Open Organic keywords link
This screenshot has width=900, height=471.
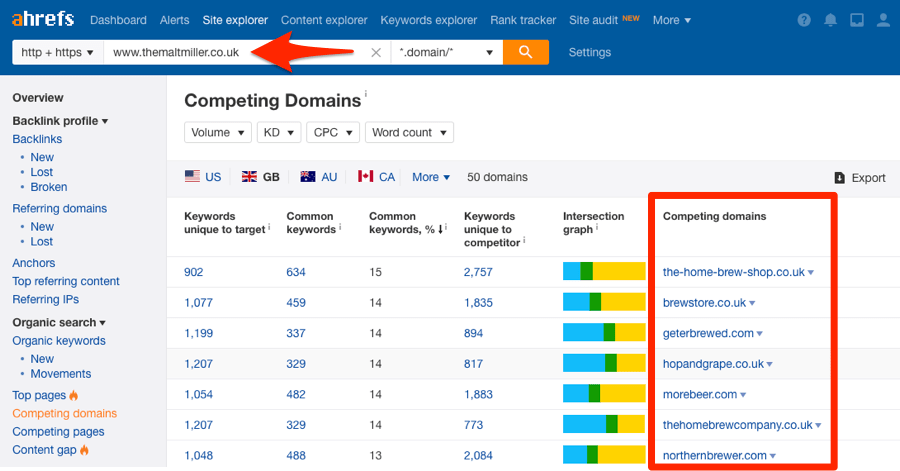[59, 341]
